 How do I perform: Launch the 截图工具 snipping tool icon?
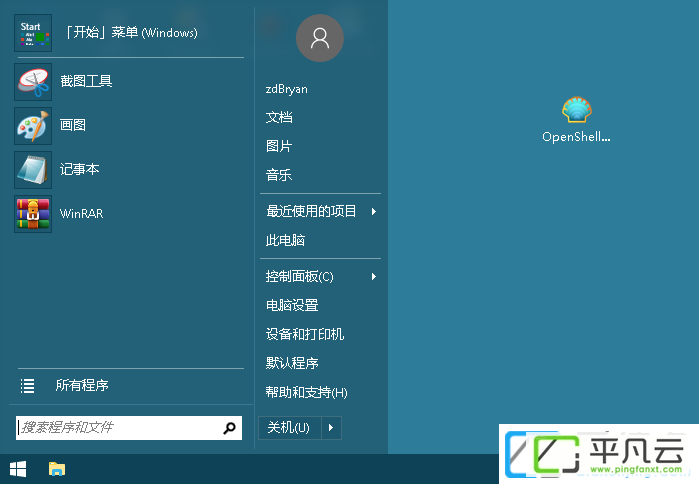click(x=33, y=82)
